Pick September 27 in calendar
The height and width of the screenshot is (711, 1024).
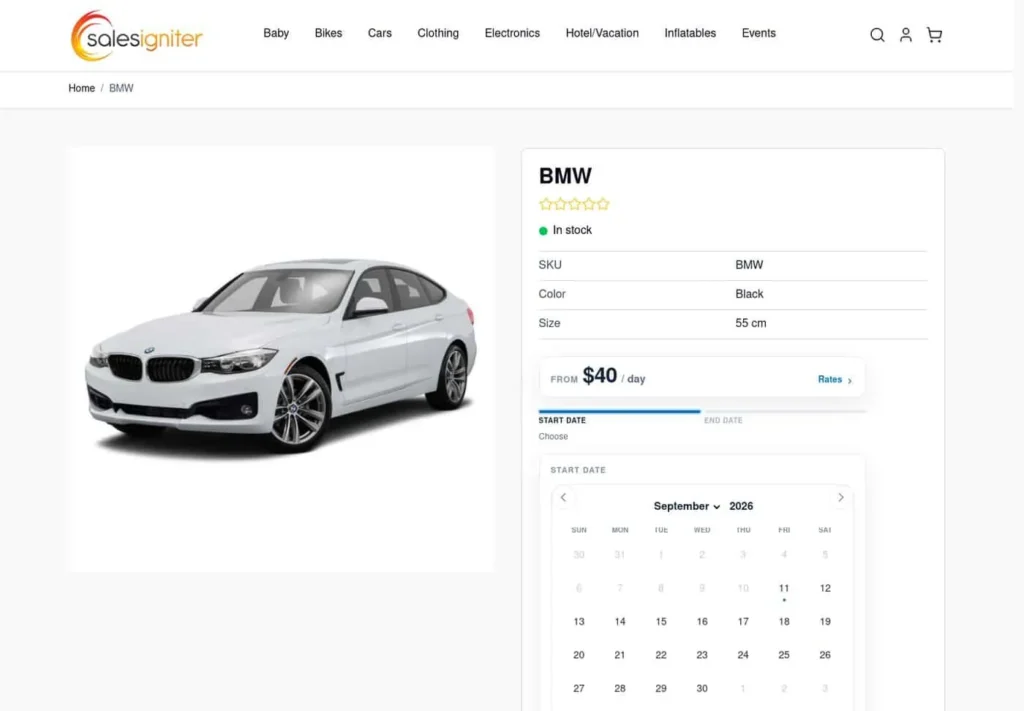click(x=579, y=688)
